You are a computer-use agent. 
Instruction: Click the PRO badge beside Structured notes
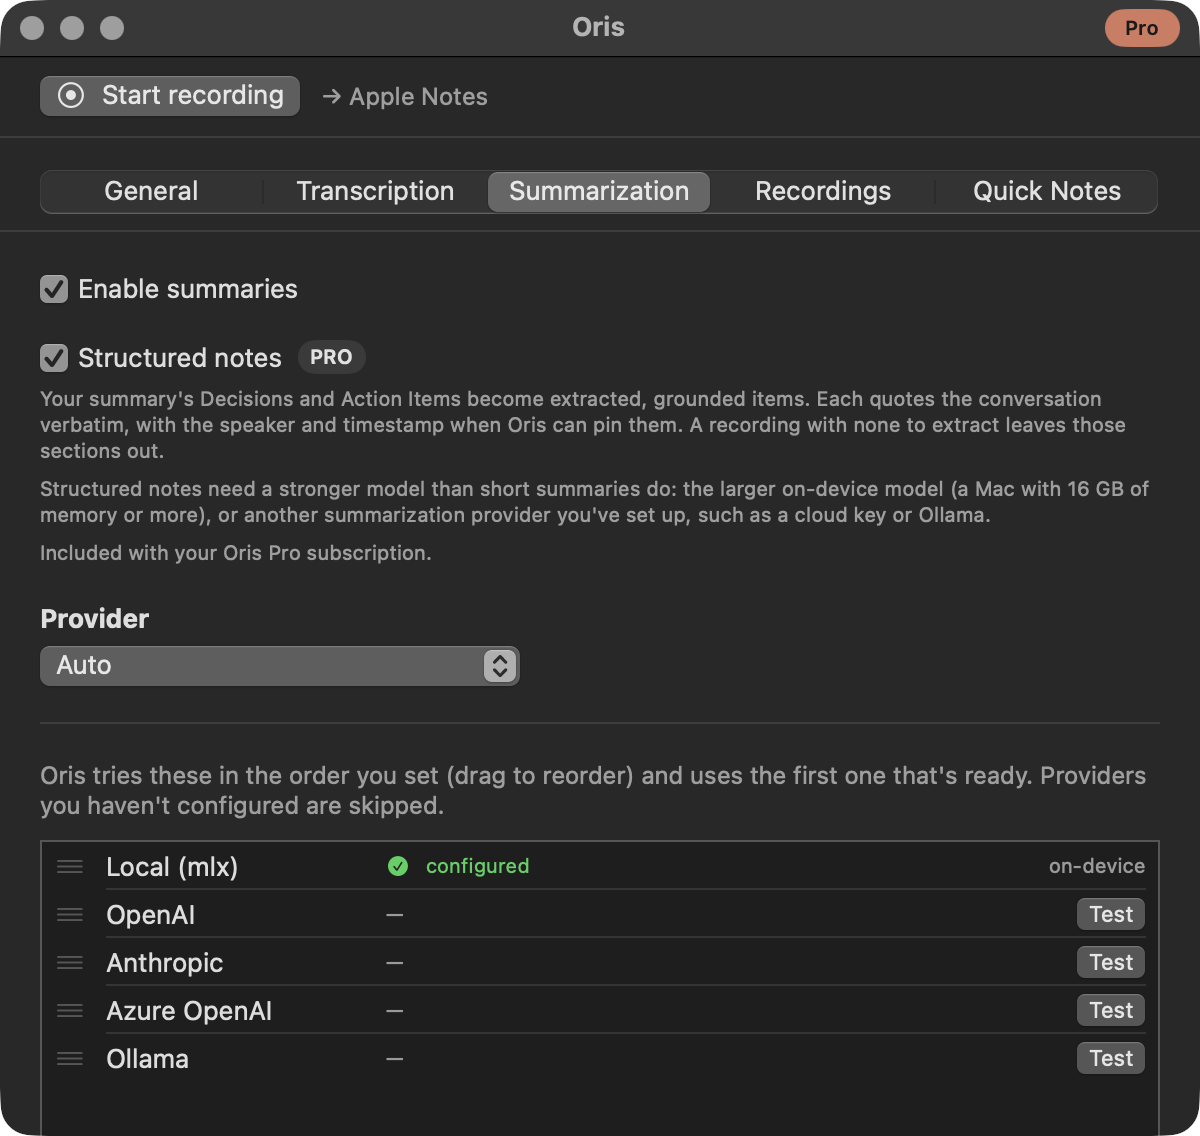pos(331,357)
